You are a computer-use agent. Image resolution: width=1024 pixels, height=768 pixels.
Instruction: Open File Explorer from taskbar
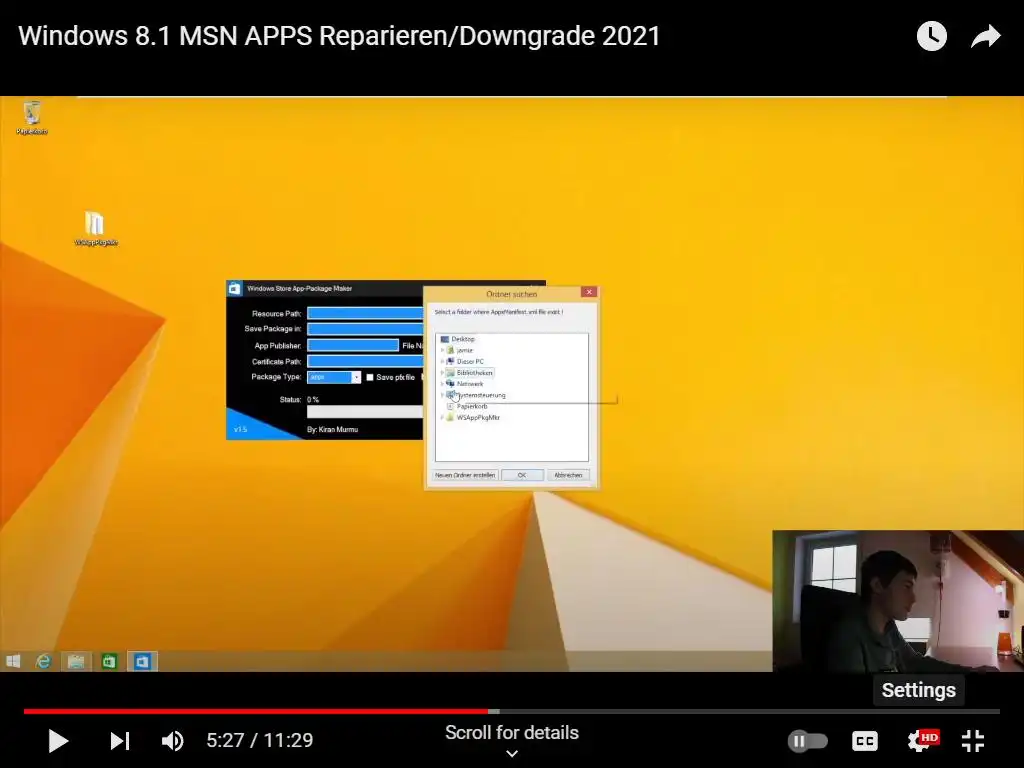tap(76, 662)
